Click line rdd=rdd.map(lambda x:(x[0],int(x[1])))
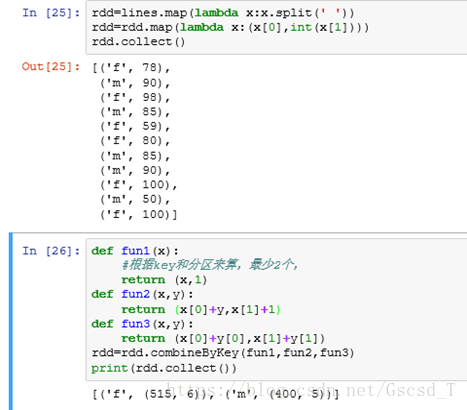The width and height of the screenshot is (467, 410). (230, 27)
